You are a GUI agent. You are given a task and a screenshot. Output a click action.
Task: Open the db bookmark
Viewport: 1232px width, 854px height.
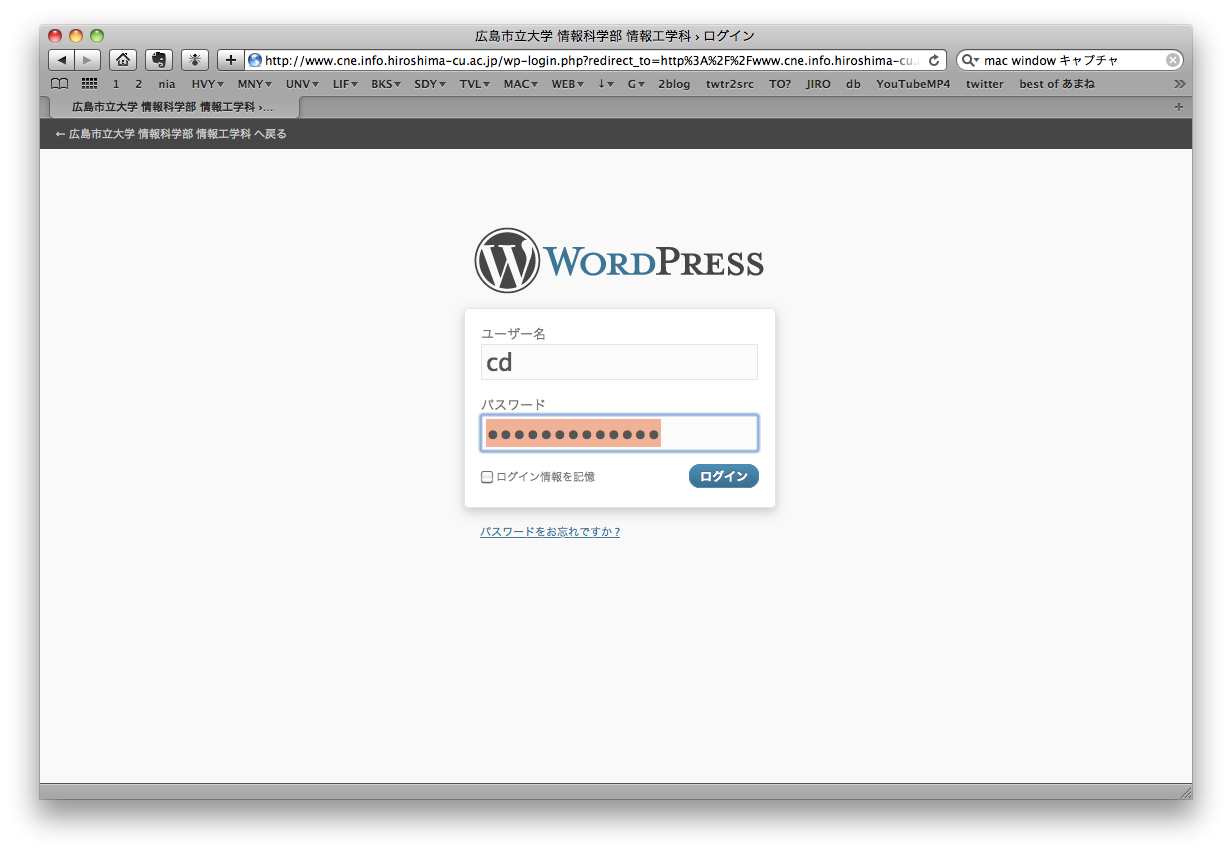853,84
